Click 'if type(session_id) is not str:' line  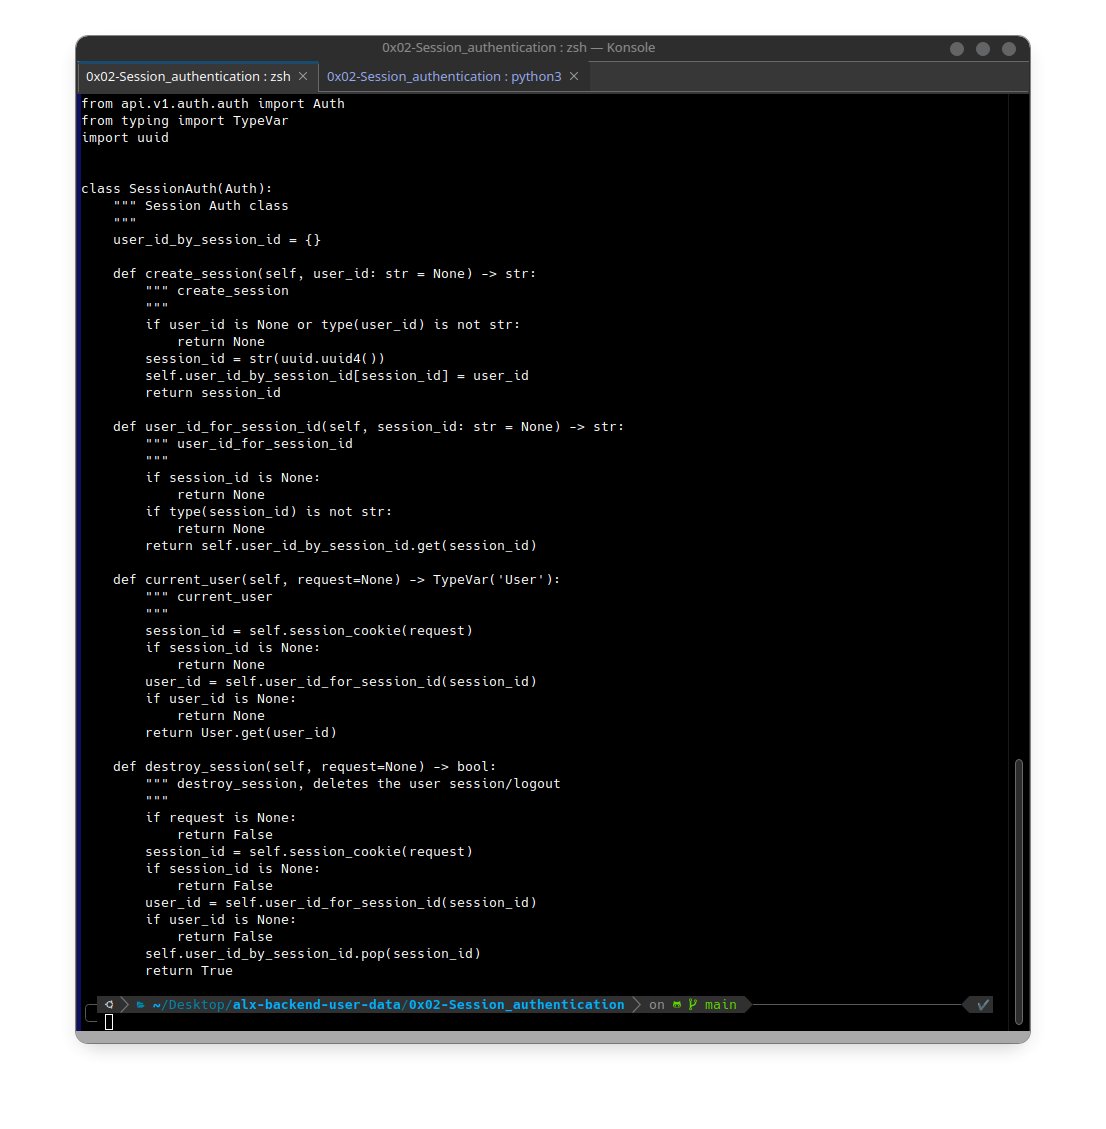[x=269, y=512]
